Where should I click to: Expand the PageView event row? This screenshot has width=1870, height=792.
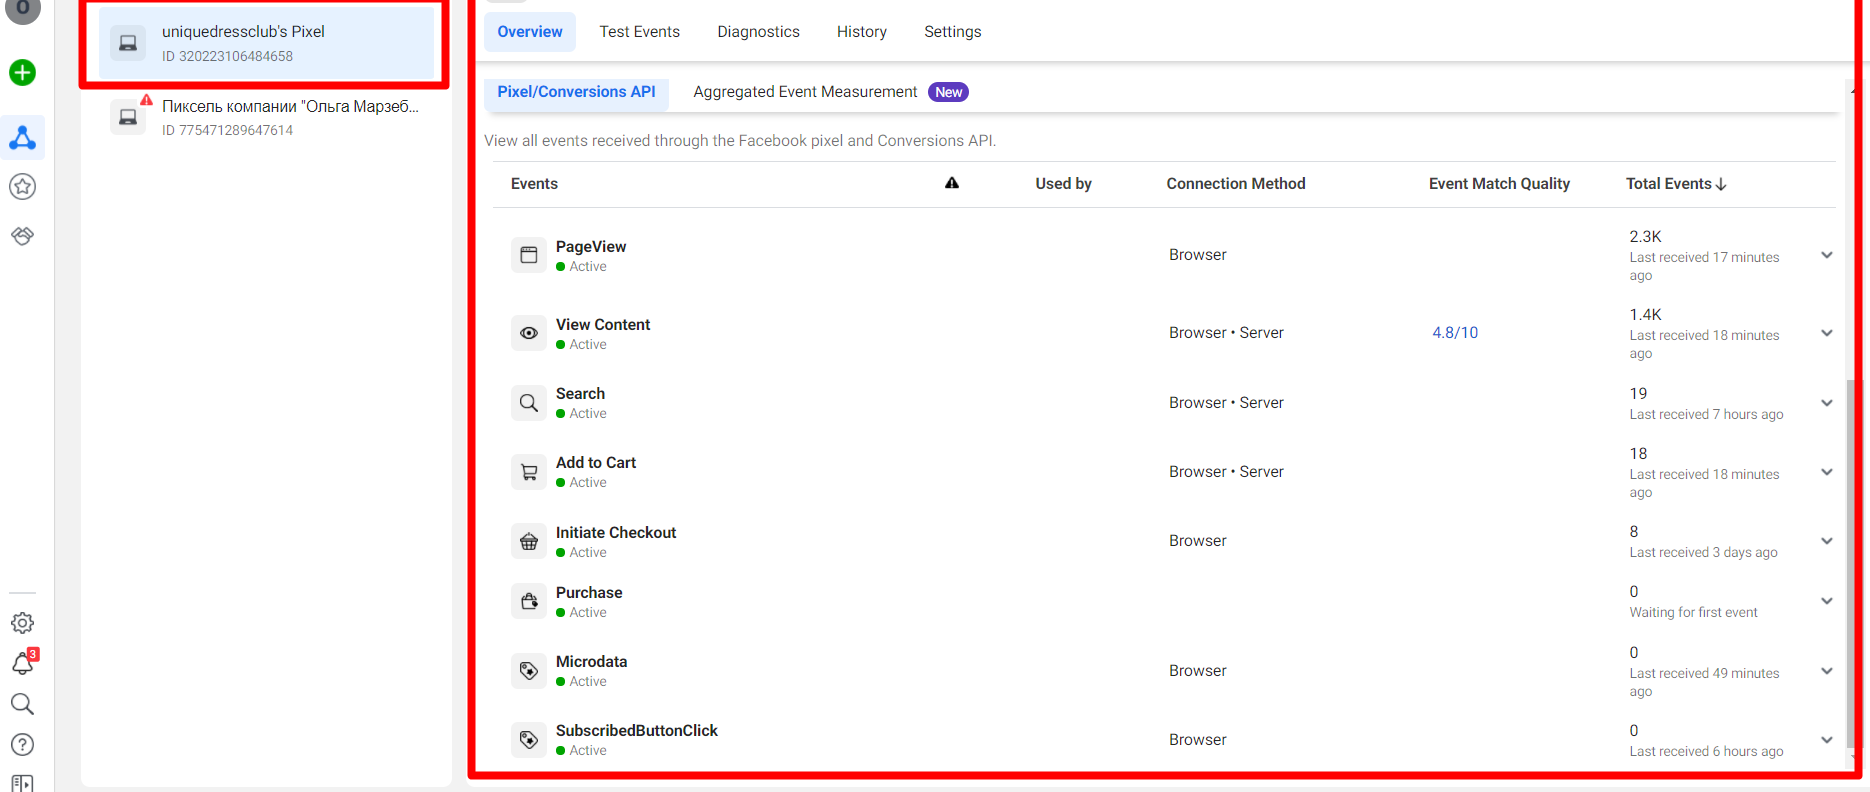click(1826, 255)
